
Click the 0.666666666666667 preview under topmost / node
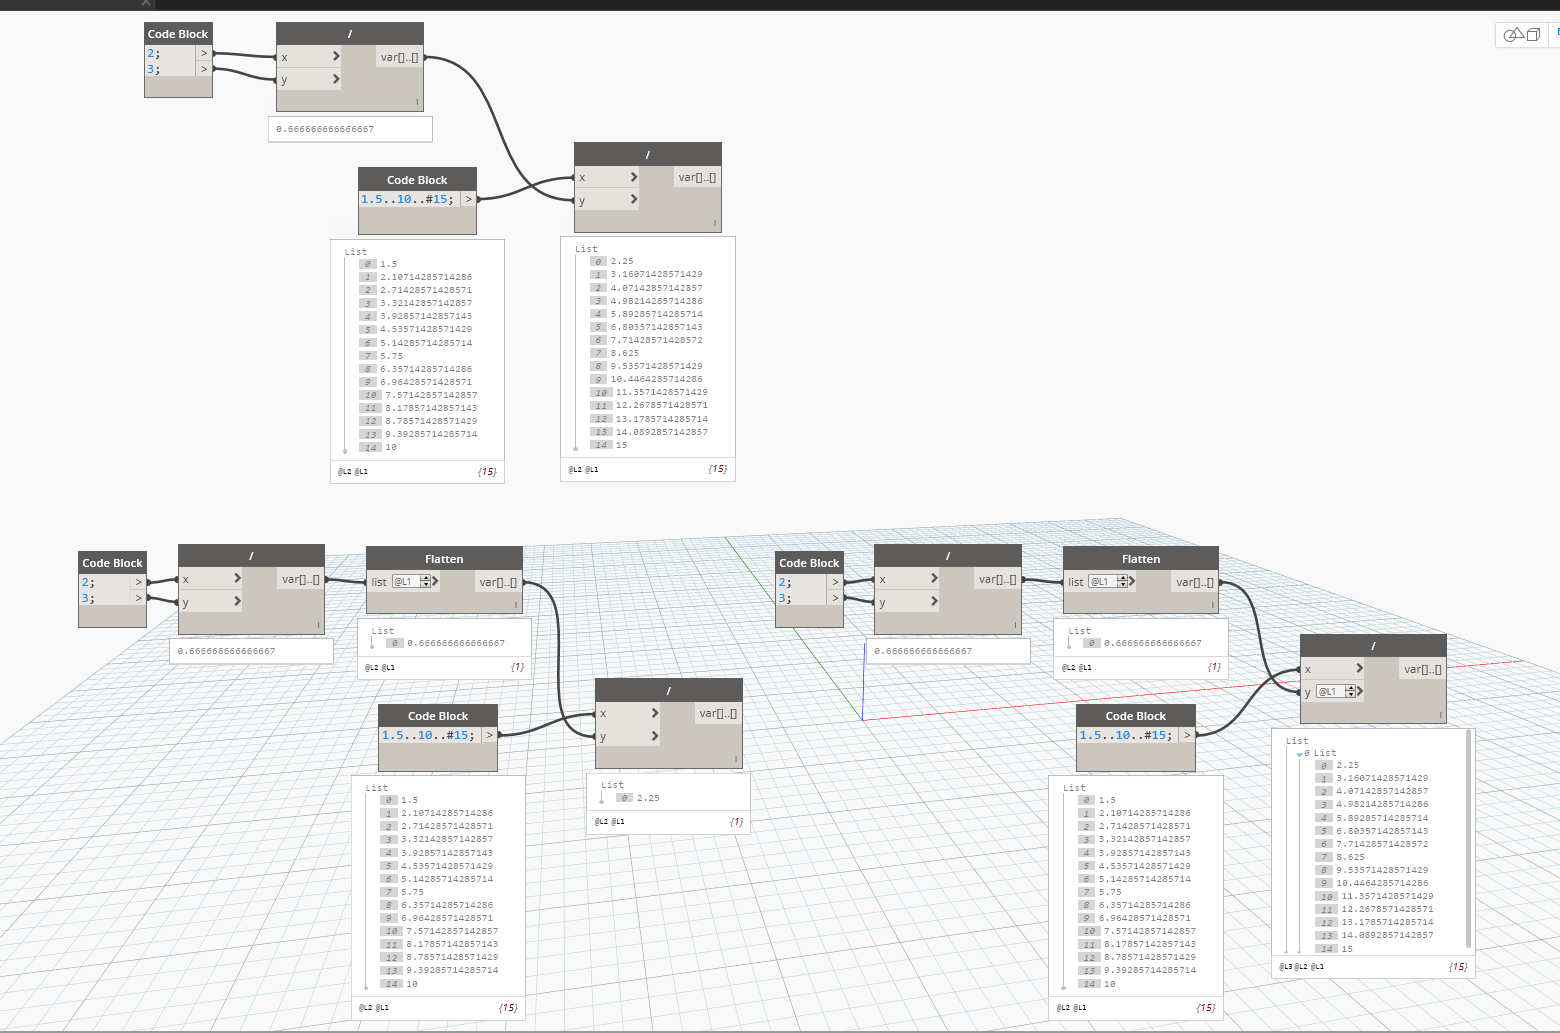coord(325,129)
